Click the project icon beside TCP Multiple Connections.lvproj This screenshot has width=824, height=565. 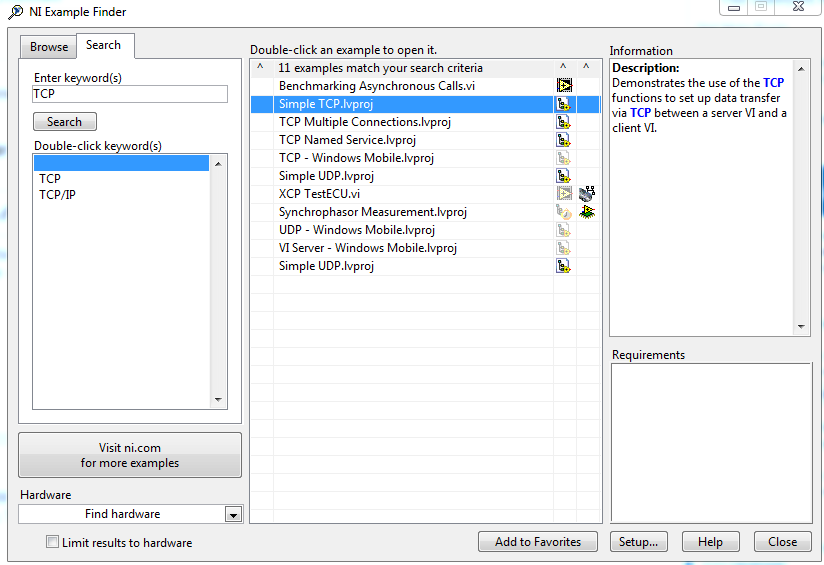click(x=563, y=122)
